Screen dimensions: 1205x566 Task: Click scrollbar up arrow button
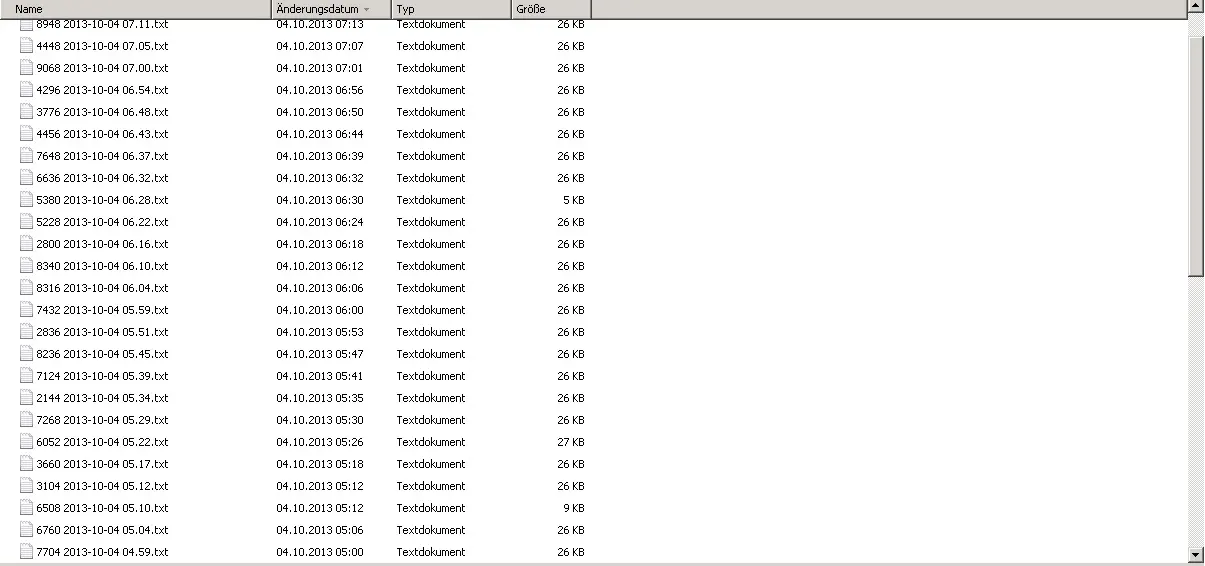[x=1196, y=7]
